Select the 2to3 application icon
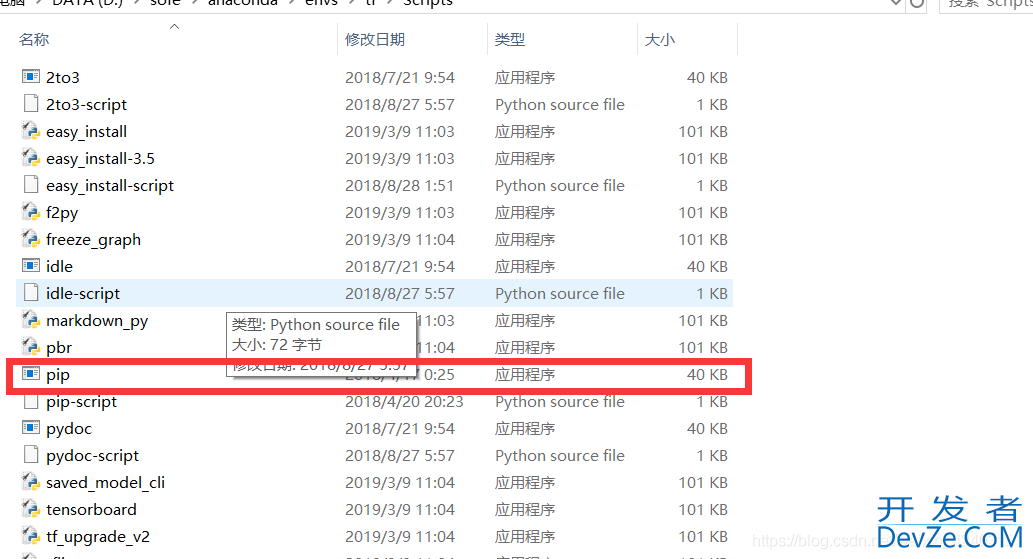 click(x=30, y=77)
